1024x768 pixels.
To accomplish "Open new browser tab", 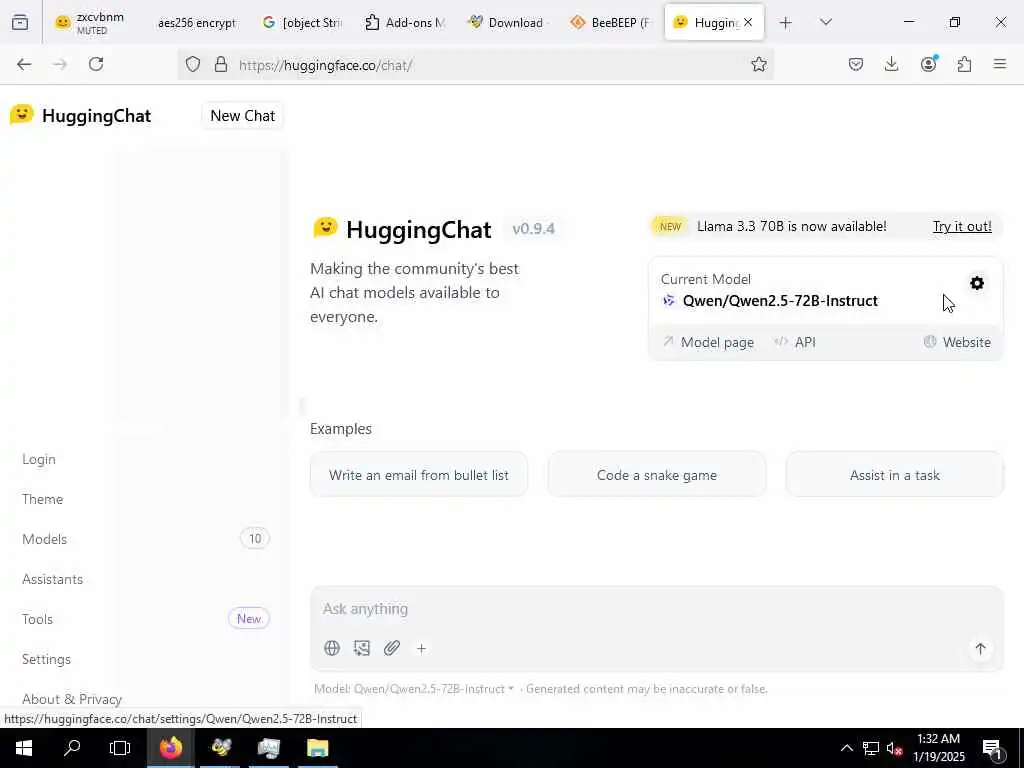I will (x=786, y=23).
